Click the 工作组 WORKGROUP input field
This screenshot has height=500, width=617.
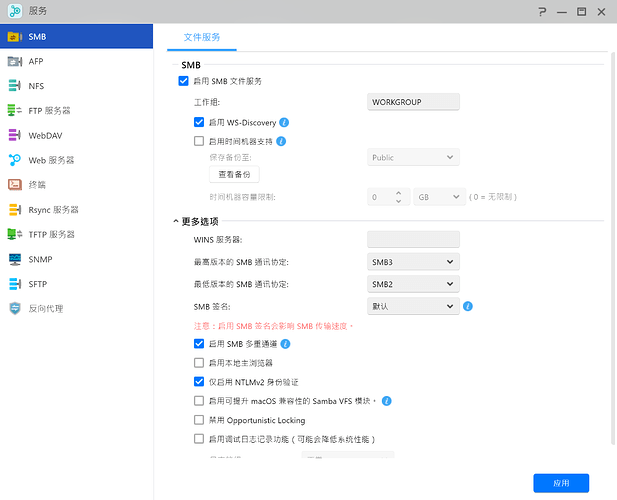[x=413, y=102]
